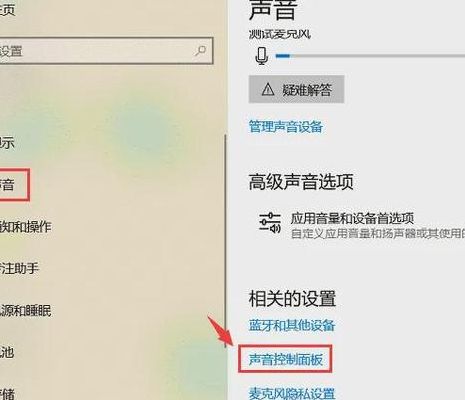465x400 pixels.
Task: Open 麦克风隐私设置 link
Action: 292,393
